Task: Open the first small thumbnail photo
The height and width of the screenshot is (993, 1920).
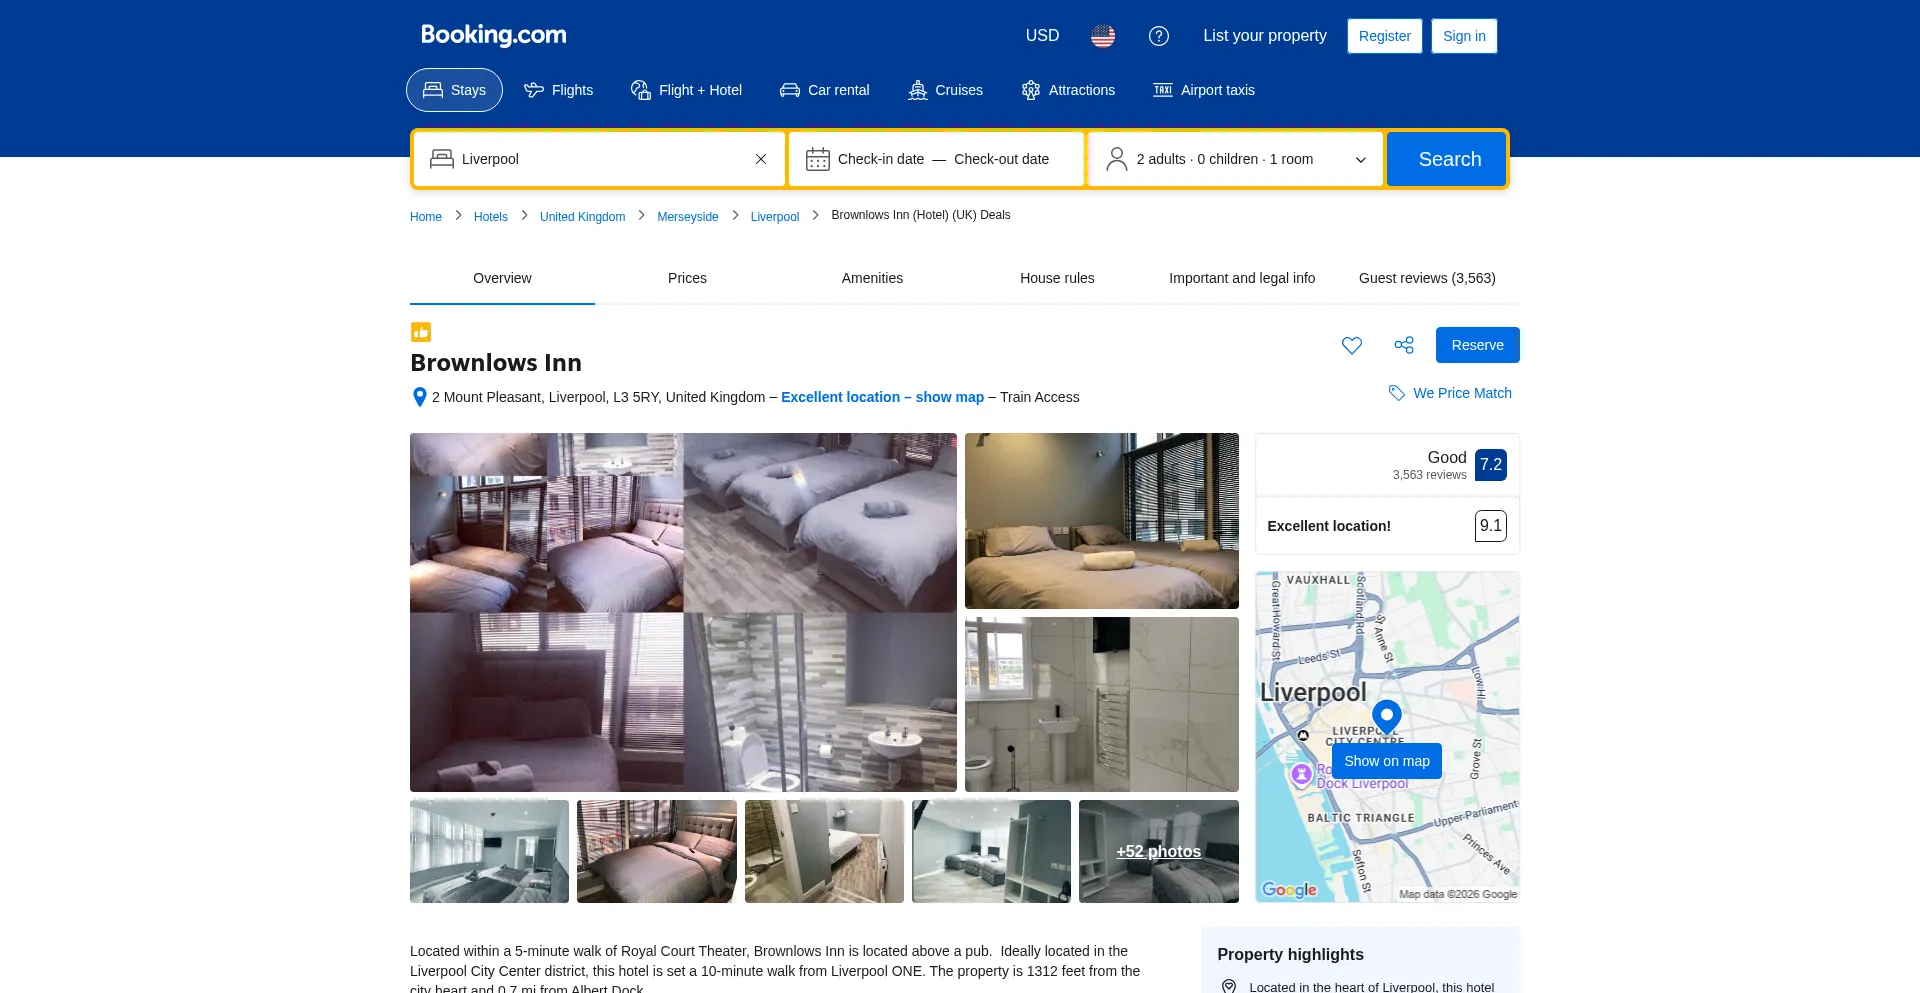Action: [489, 851]
